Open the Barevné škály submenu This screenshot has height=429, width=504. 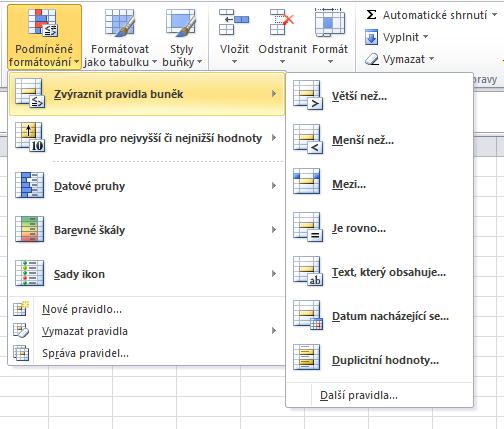[147, 230]
